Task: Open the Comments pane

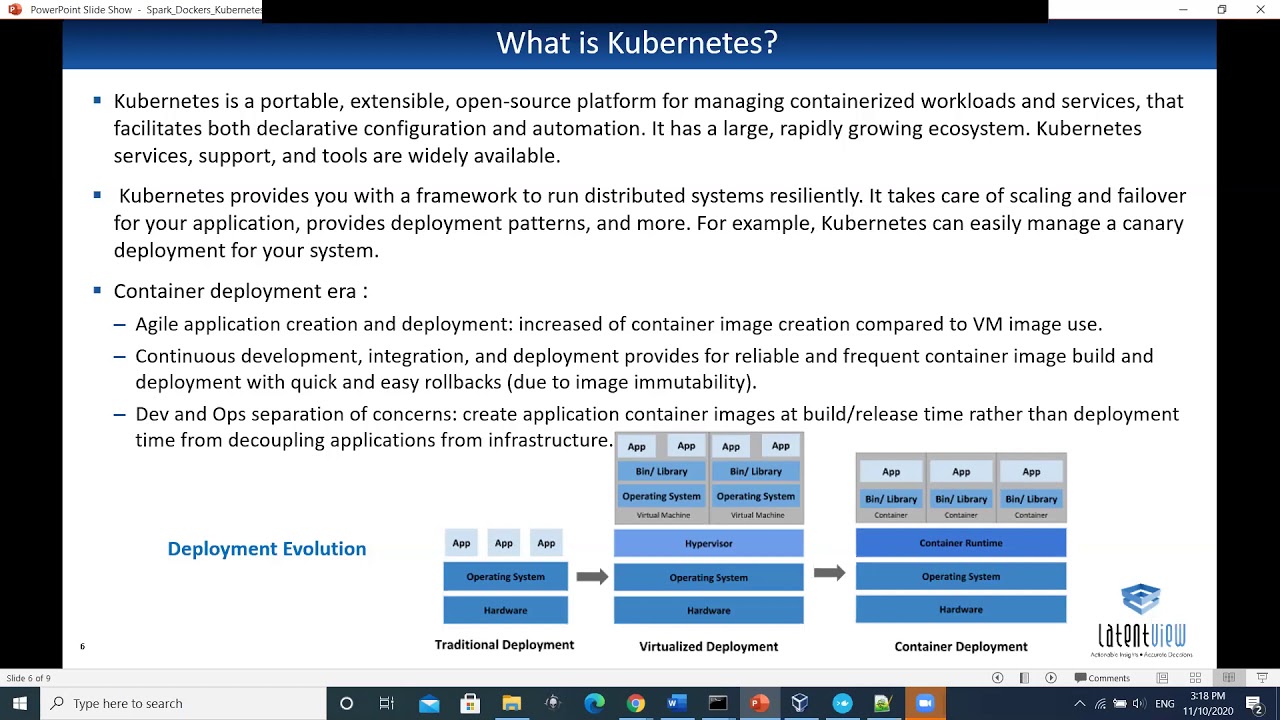Action: click(x=1102, y=678)
